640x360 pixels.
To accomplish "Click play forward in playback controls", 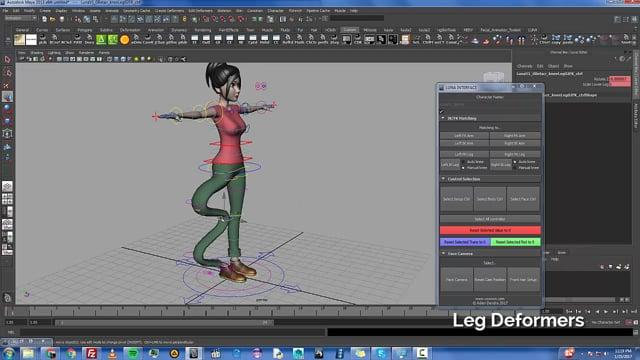I will coord(606,311).
